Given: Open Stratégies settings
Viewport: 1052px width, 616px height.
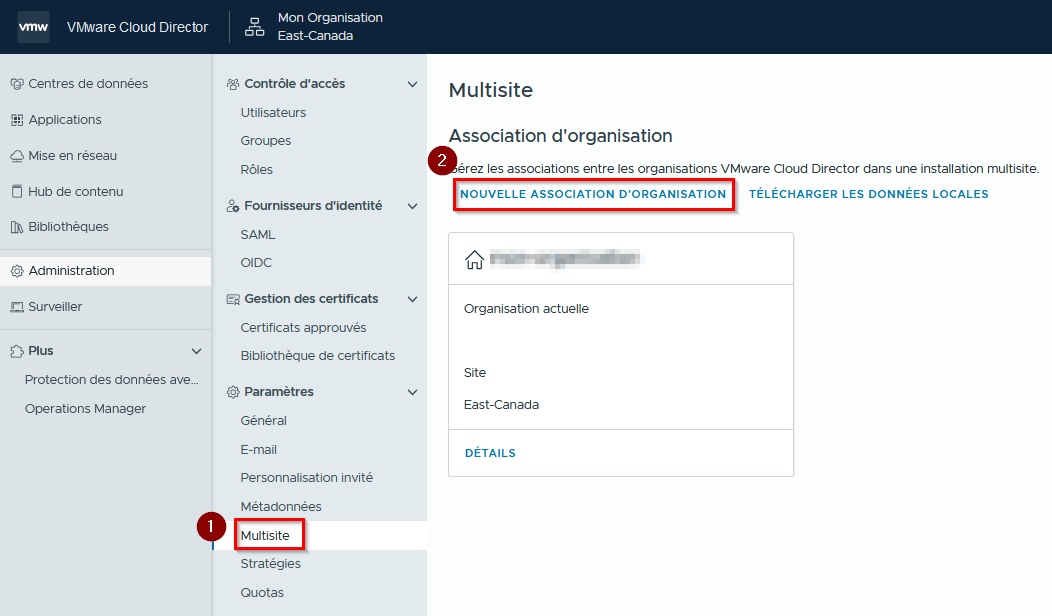Looking at the screenshot, I should click(x=270, y=564).
